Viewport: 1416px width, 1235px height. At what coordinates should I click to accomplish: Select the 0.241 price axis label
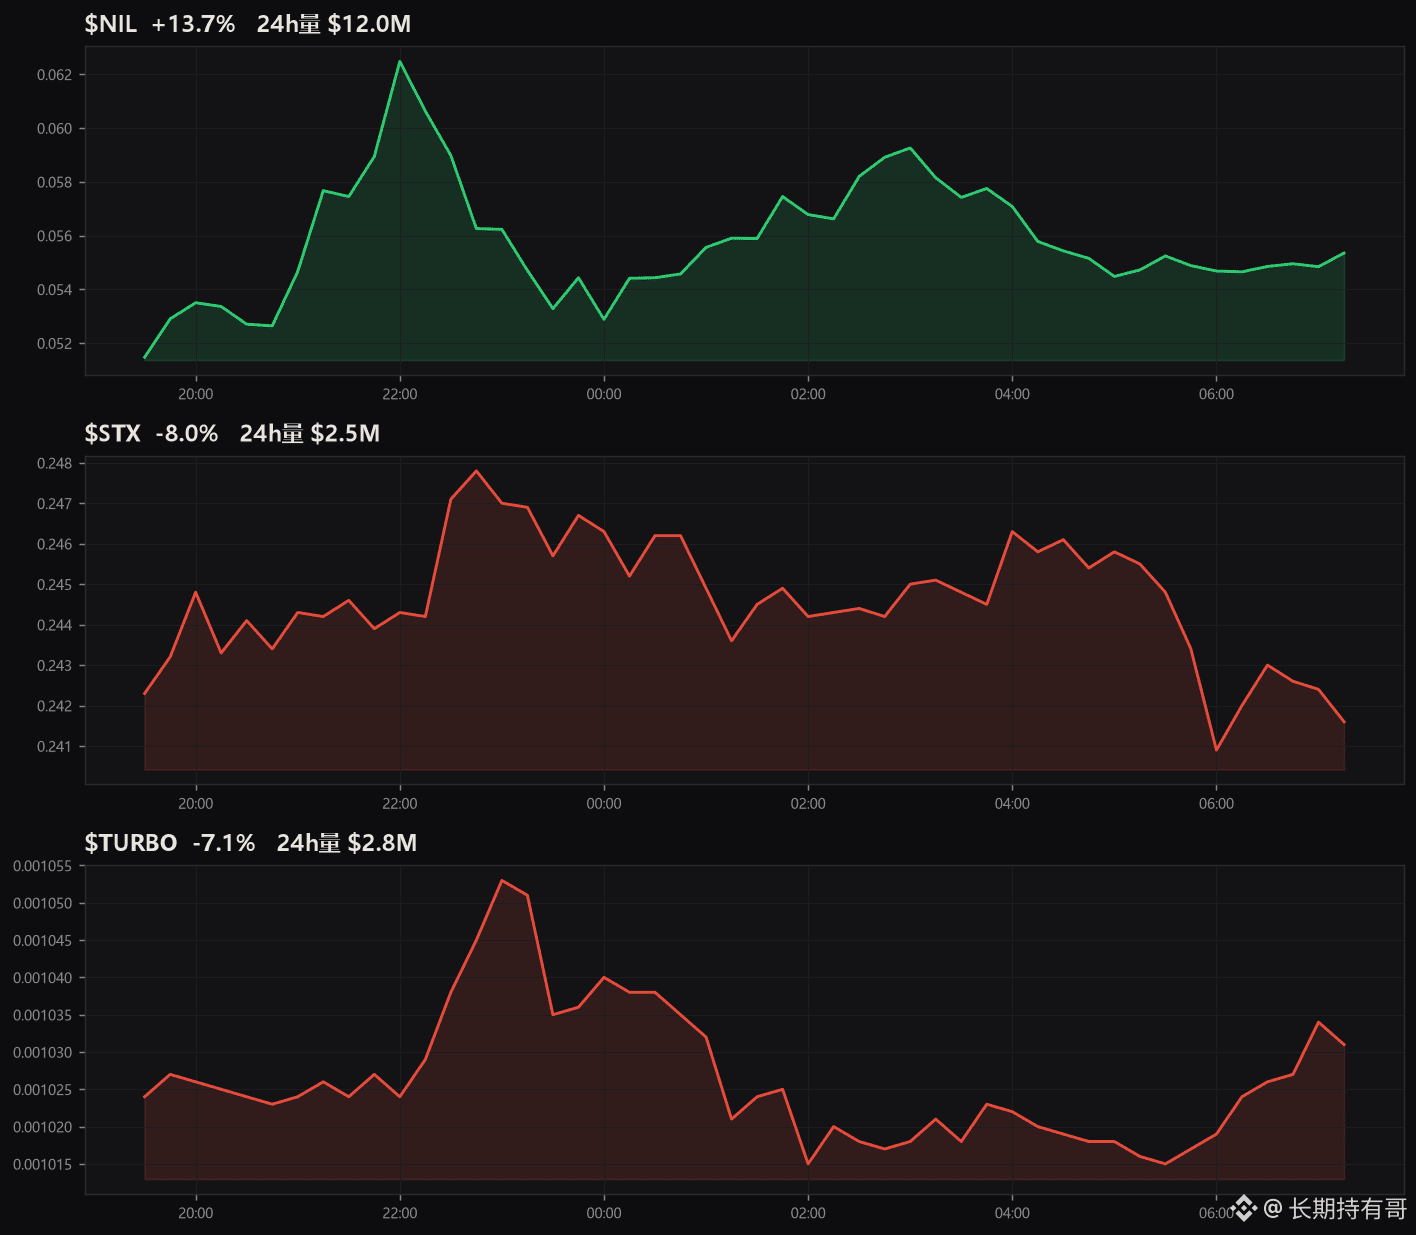pos(55,747)
